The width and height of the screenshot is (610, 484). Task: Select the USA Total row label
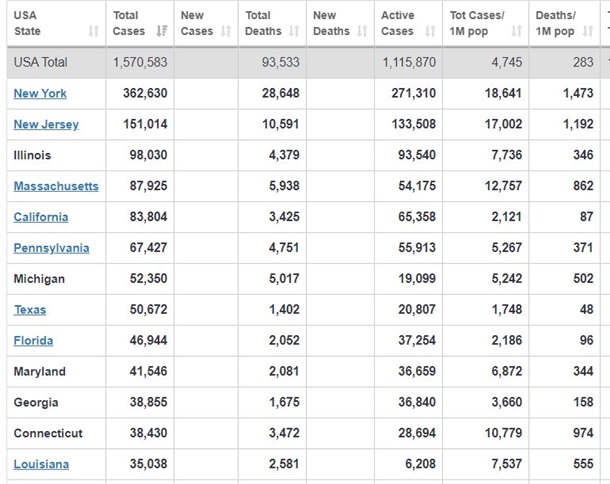(41, 62)
